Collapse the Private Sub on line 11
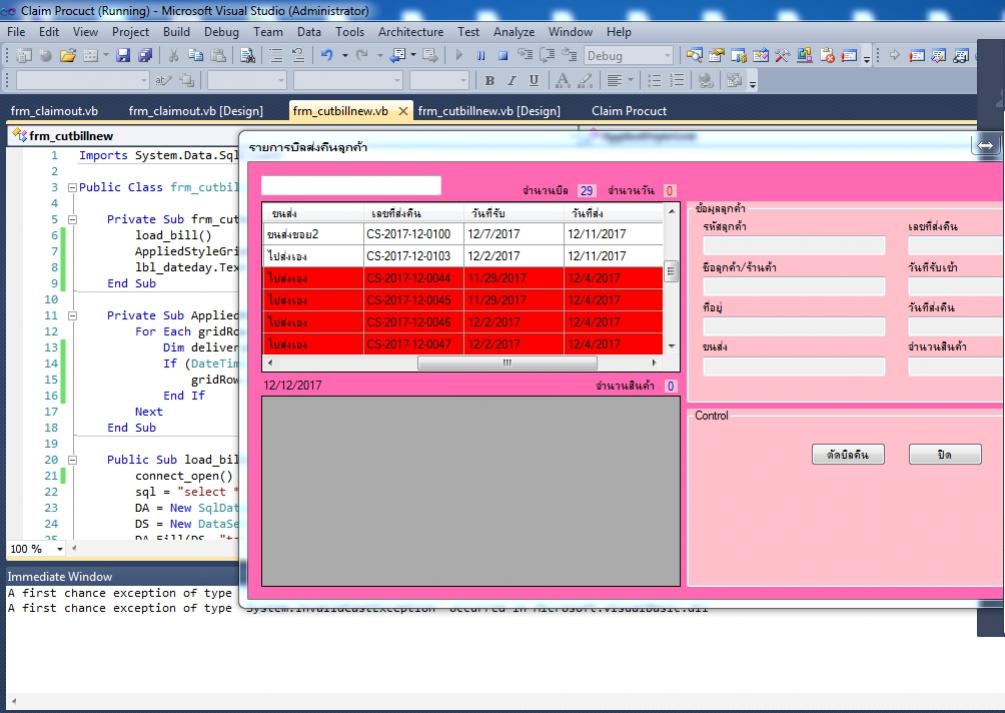This screenshot has width=1005, height=713. point(72,315)
